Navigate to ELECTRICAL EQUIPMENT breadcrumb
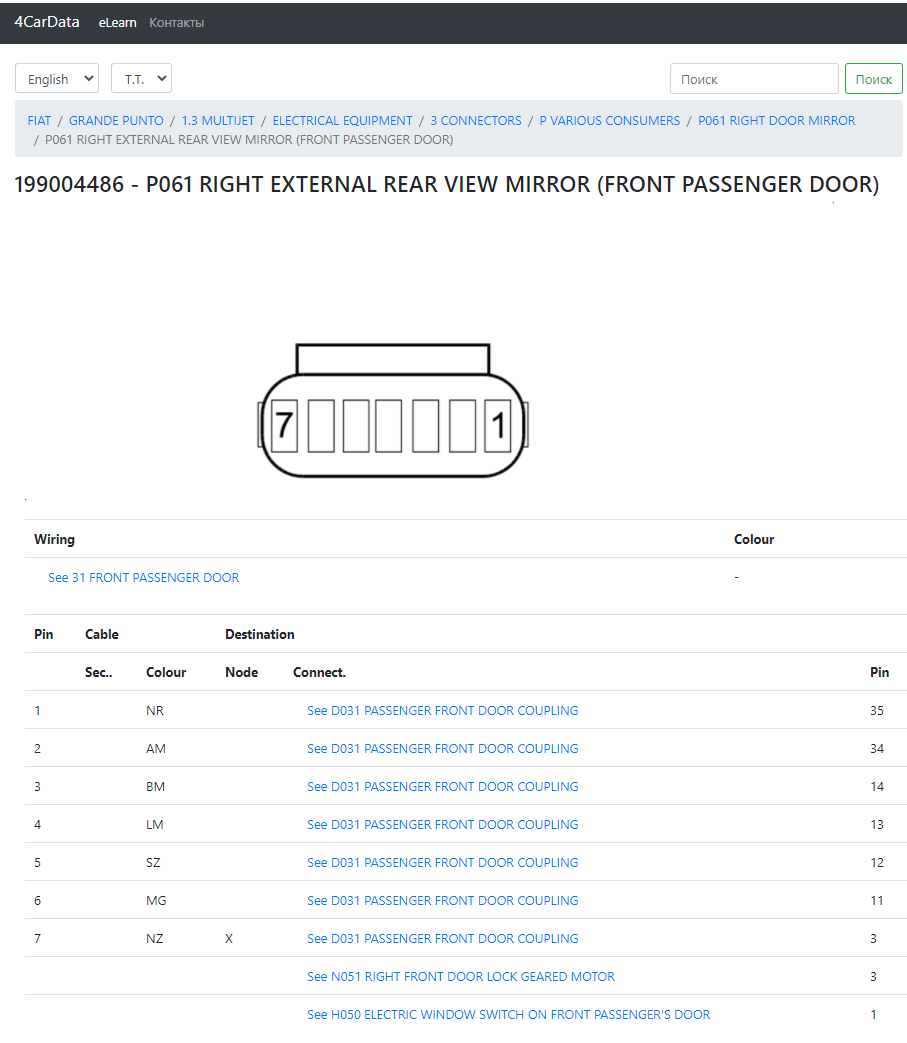The width and height of the screenshot is (907, 1043). tap(342, 120)
